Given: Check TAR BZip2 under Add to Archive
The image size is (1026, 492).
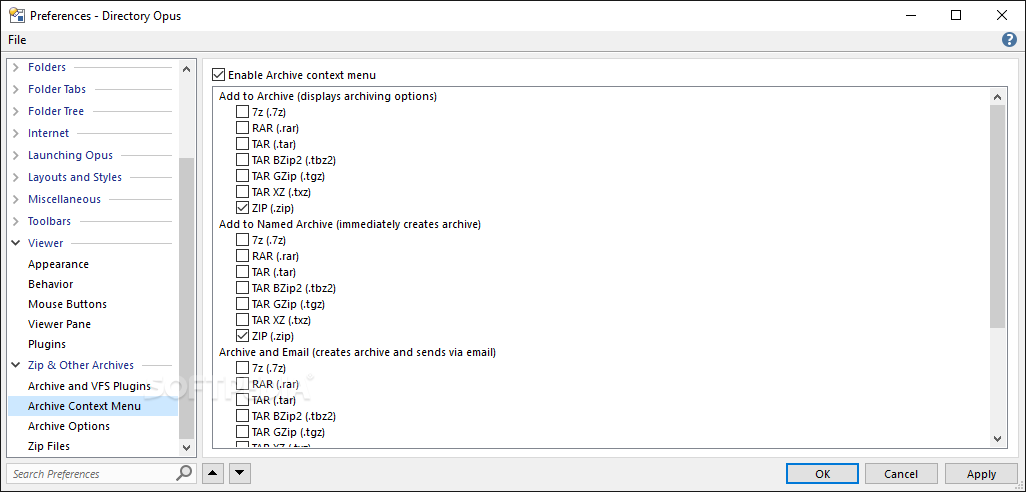Looking at the screenshot, I should coord(243,160).
